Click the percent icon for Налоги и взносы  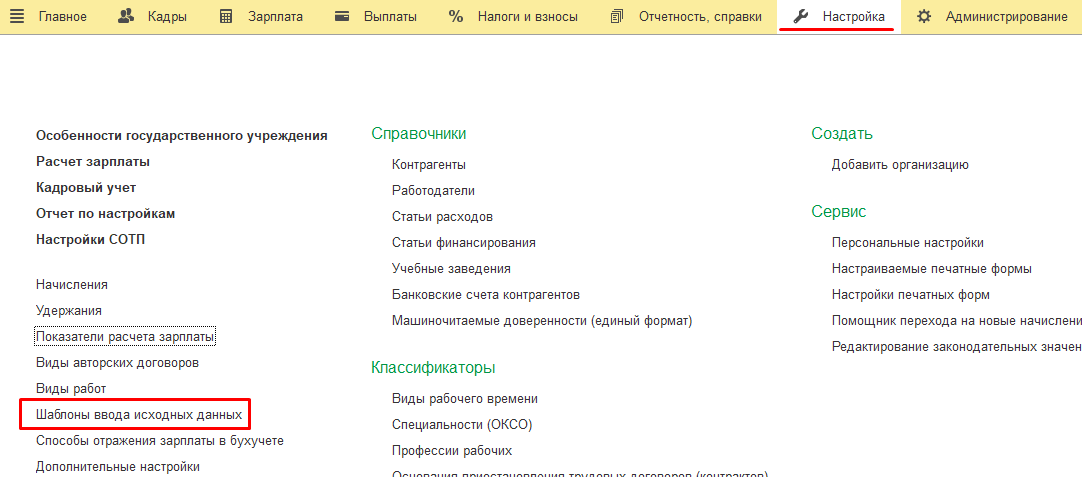pos(456,17)
